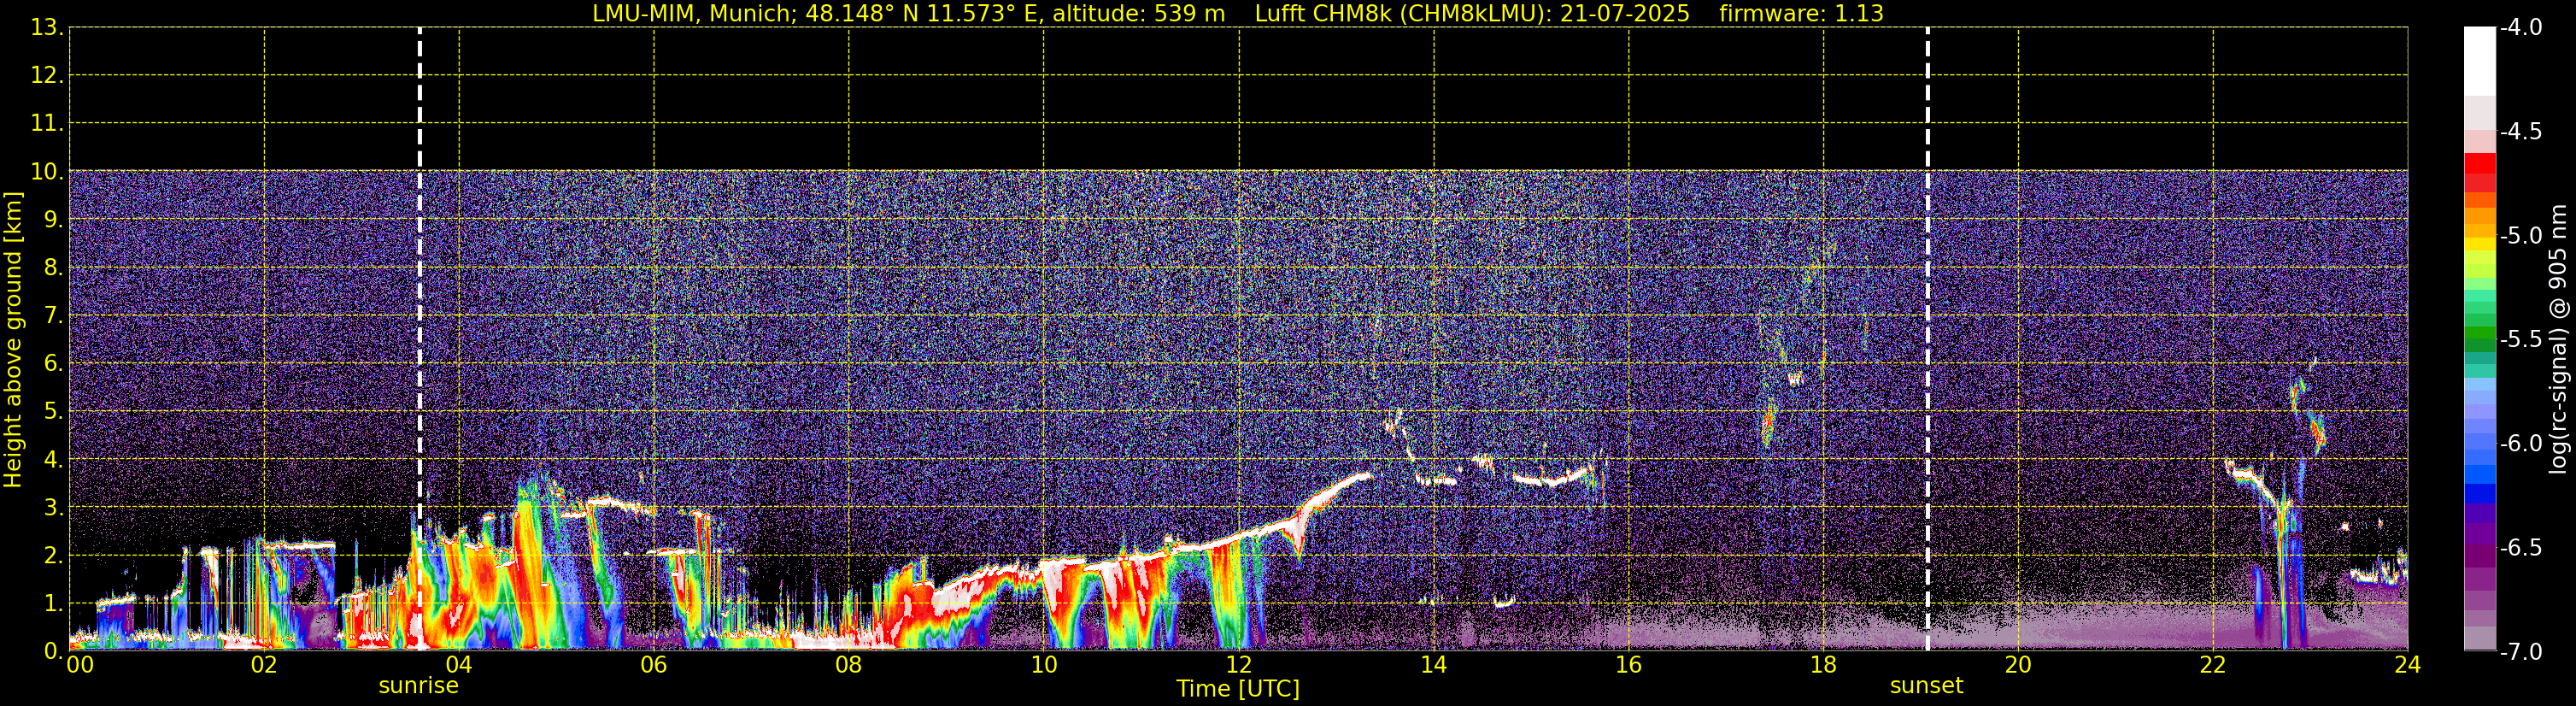Click the "-7.0" colorbar tick label
This screenshot has width=2576, height=706.
[x=2521, y=652]
